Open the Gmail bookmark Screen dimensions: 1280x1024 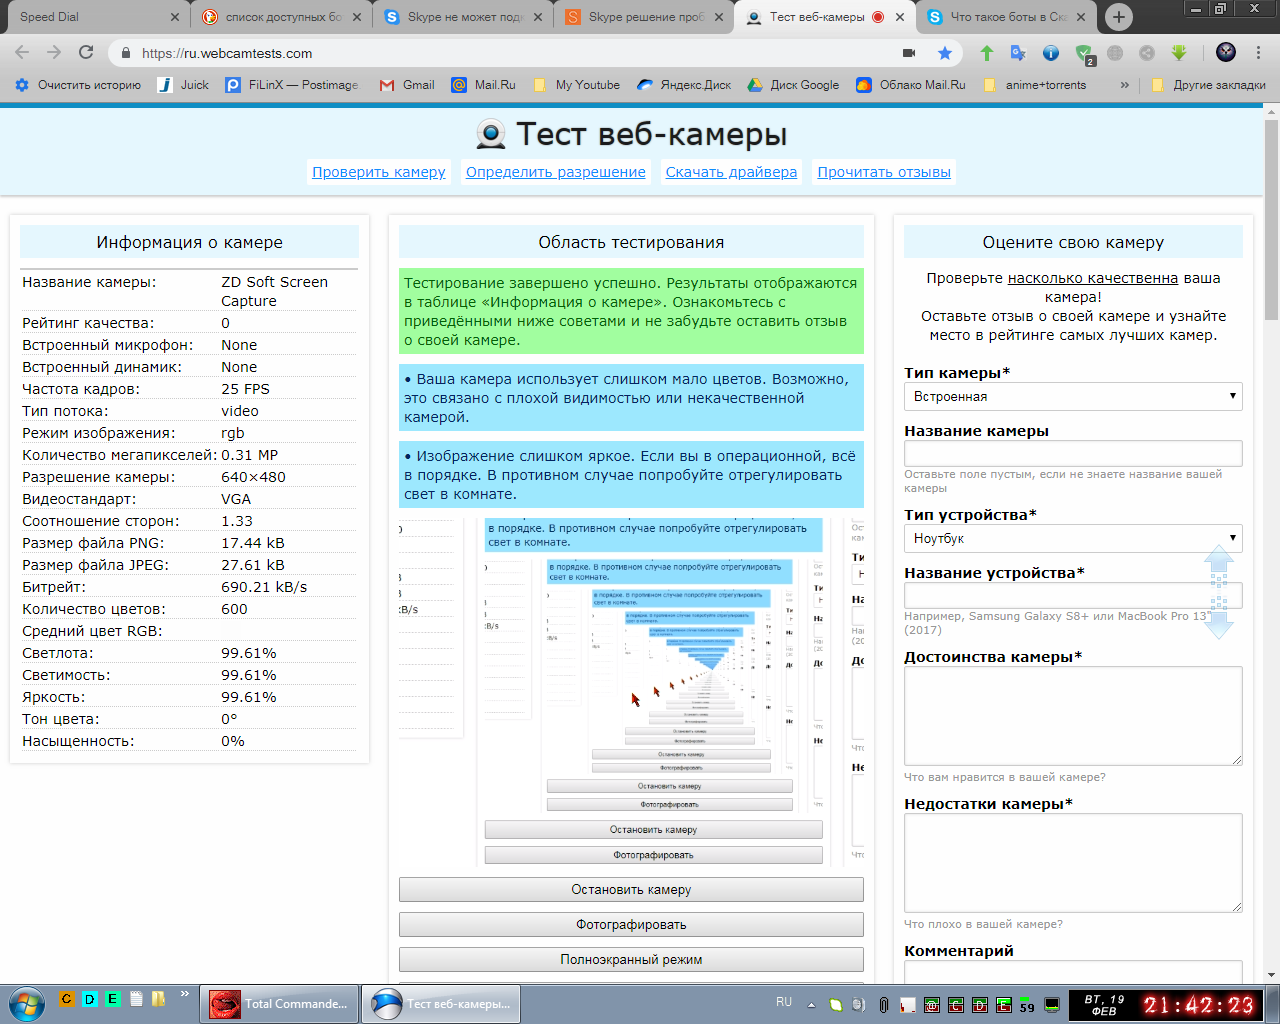pyautogui.click(x=407, y=85)
